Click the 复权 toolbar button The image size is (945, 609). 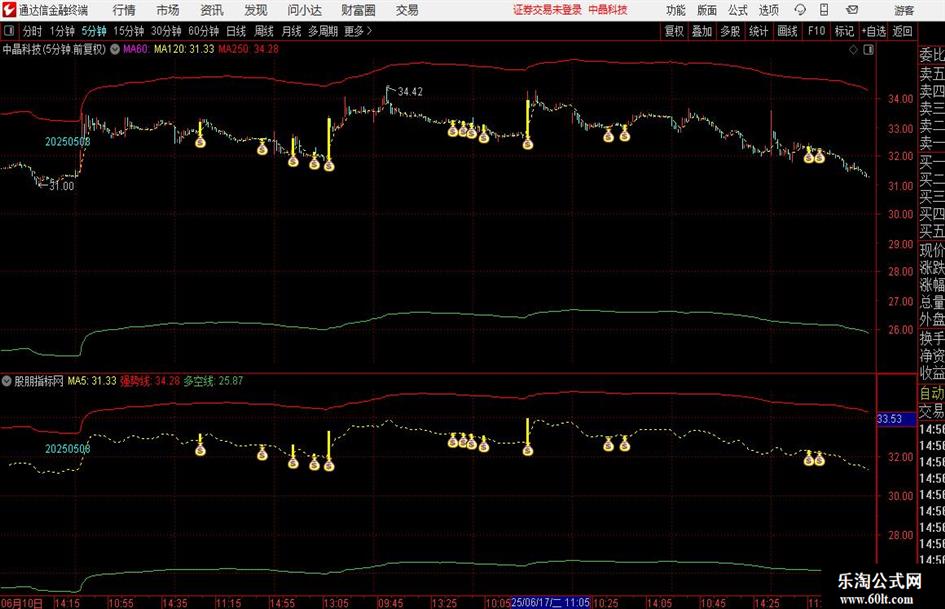[674, 31]
